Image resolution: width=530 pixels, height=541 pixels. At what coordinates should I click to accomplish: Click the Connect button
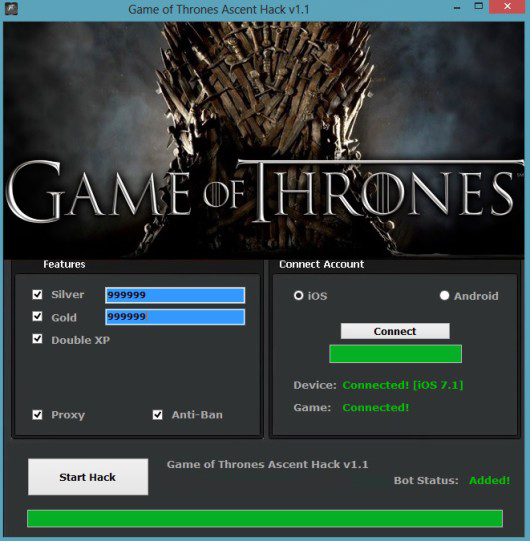[x=395, y=331]
